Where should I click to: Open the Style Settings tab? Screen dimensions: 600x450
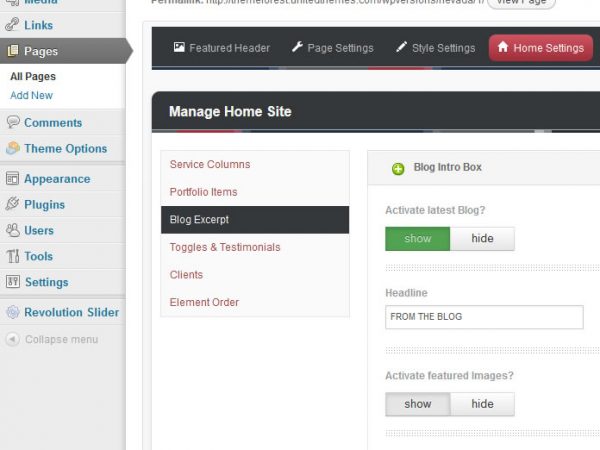pos(434,48)
